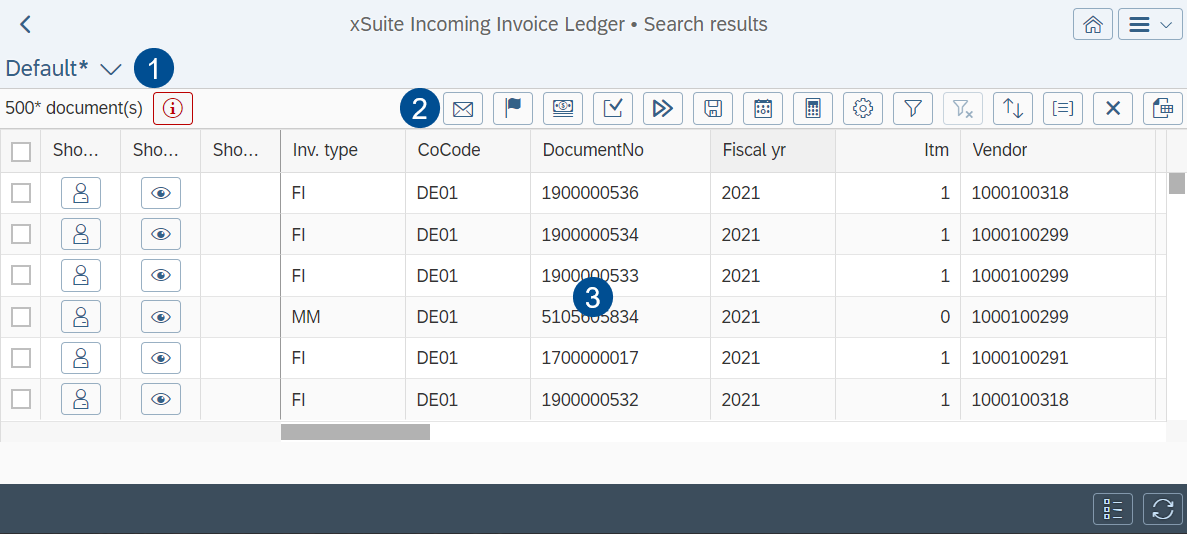Click the Vendor column header
Image resolution: width=1187 pixels, height=534 pixels.
(999, 150)
